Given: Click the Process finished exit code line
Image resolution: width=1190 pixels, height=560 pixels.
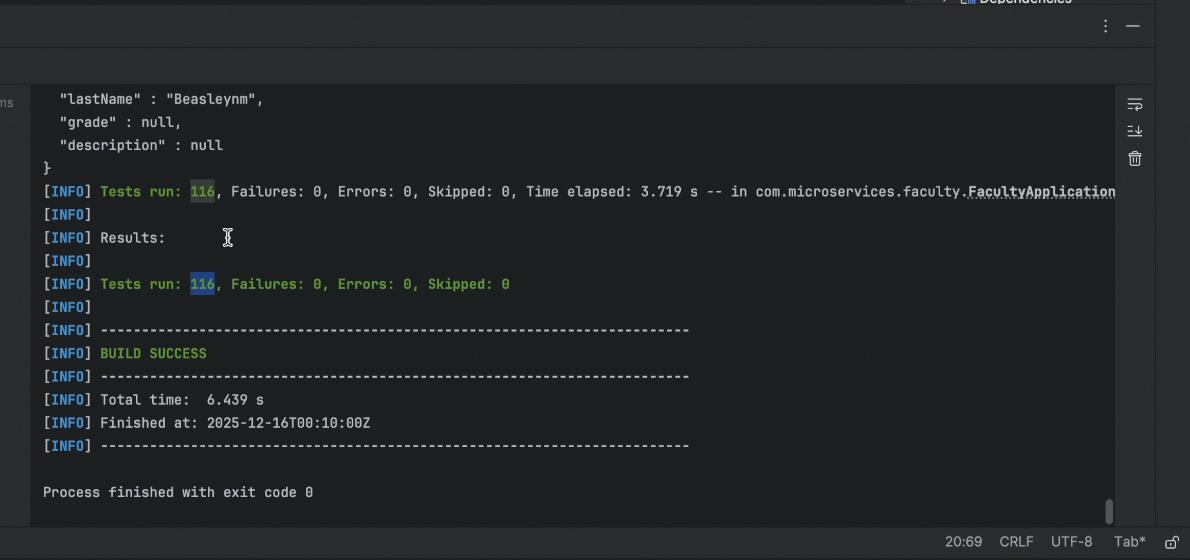Looking at the screenshot, I should (178, 493).
